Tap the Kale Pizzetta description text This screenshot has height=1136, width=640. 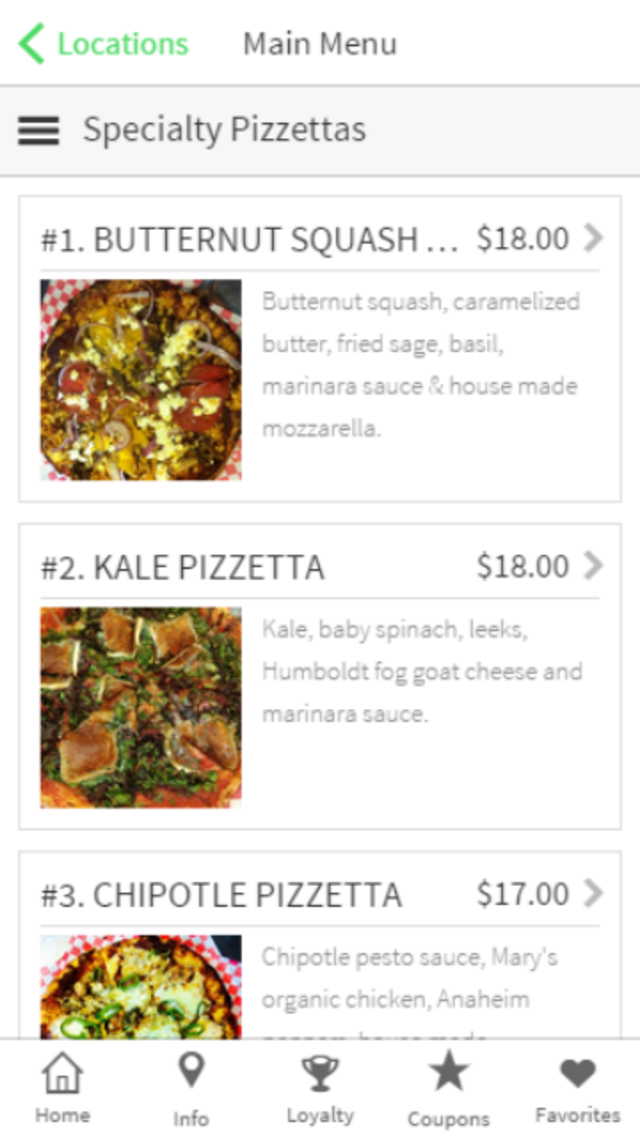point(421,672)
